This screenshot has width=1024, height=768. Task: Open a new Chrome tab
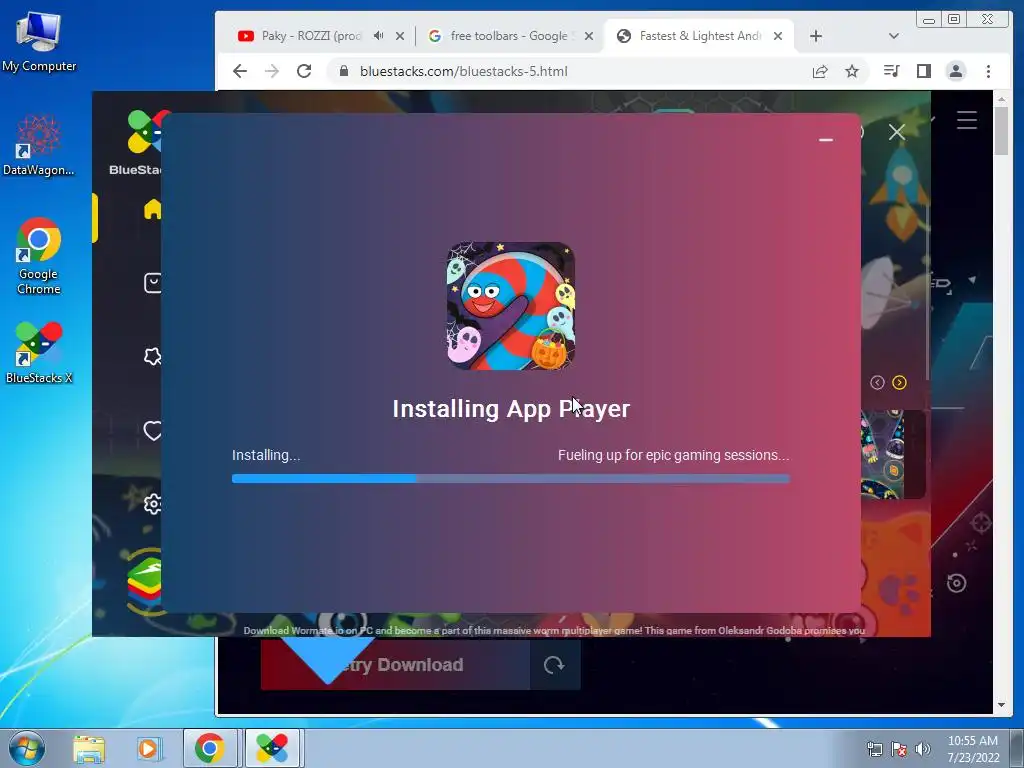pyautogui.click(x=816, y=36)
